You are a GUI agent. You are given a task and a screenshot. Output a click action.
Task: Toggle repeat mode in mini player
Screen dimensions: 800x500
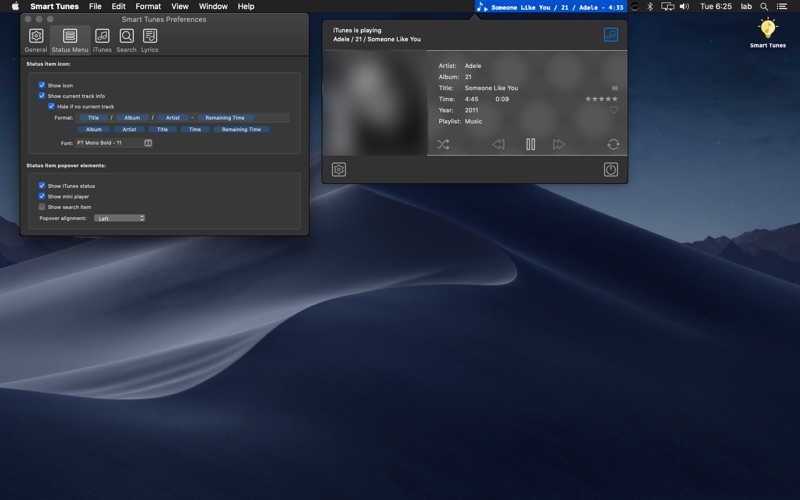(x=613, y=144)
